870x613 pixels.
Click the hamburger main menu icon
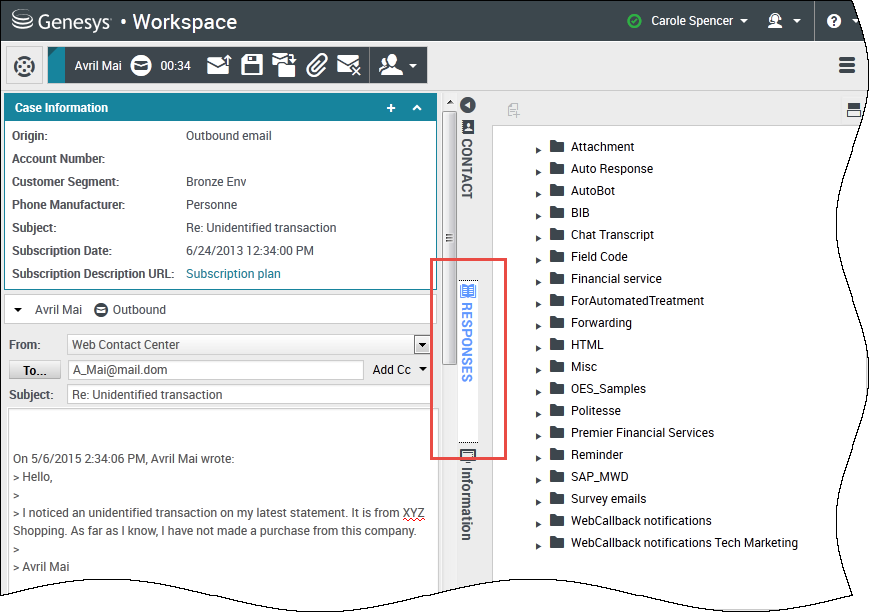(x=847, y=66)
